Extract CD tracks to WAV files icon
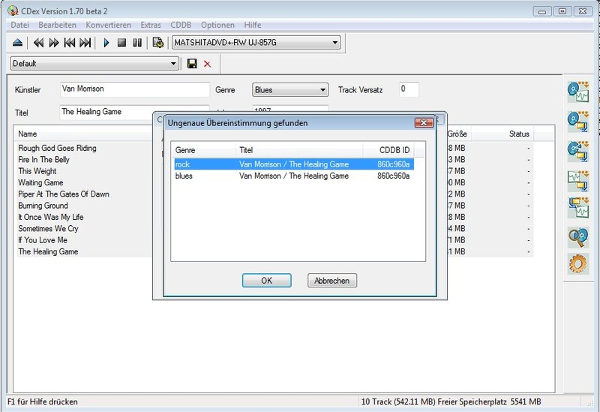This screenshot has width=600, height=412. (578, 92)
